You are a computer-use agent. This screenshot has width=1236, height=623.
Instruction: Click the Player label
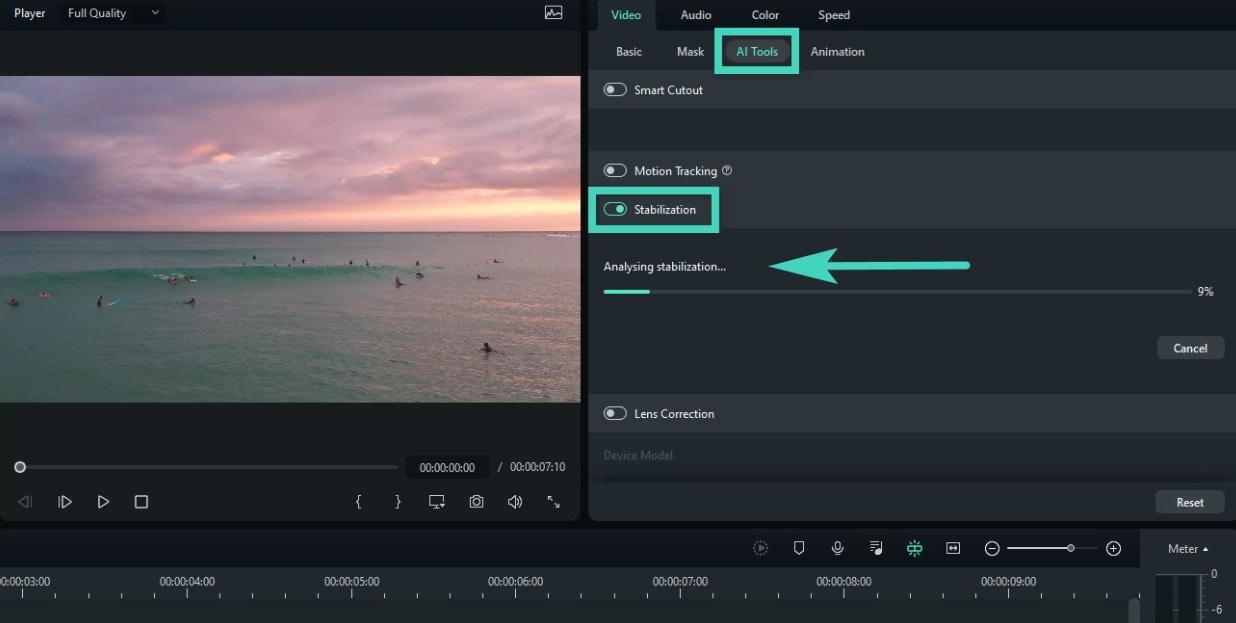point(29,13)
